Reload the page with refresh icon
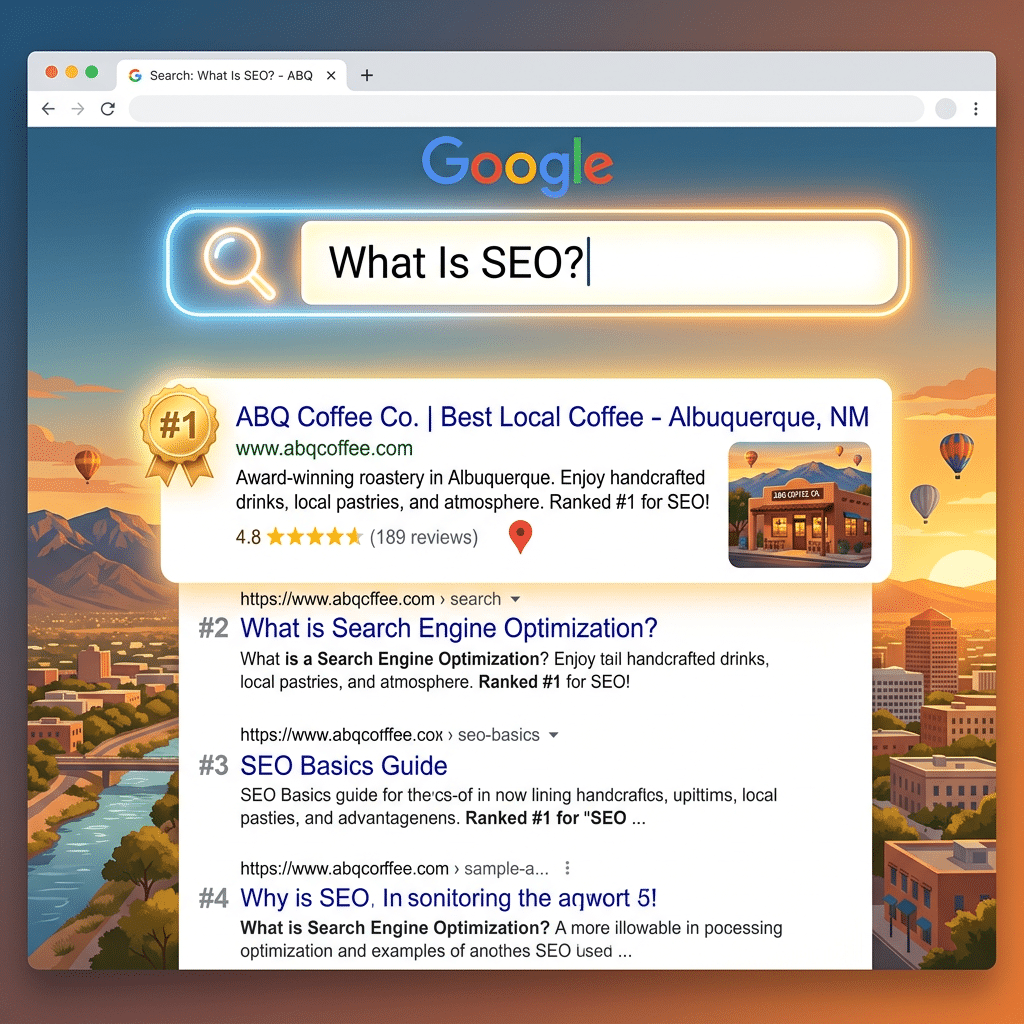 (108, 109)
